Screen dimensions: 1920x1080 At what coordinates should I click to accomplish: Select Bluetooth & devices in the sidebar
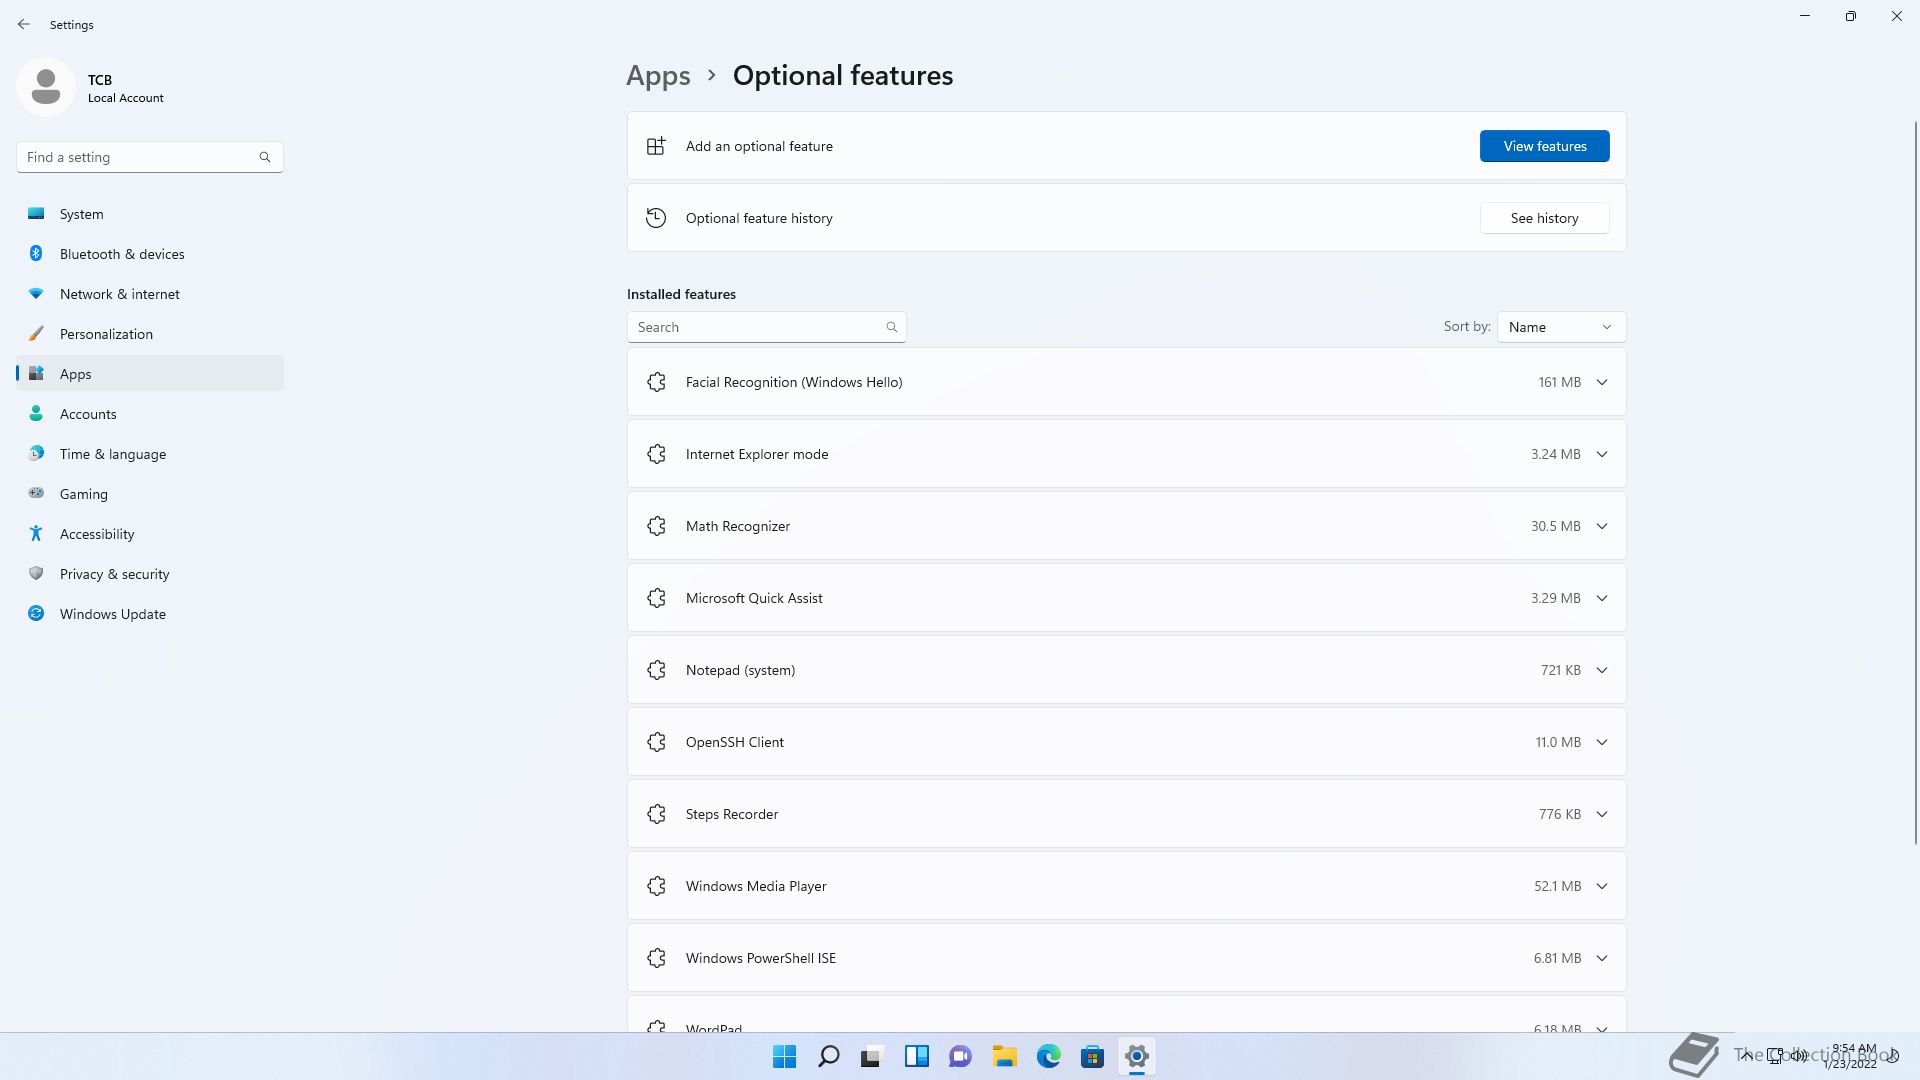point(122,254)
